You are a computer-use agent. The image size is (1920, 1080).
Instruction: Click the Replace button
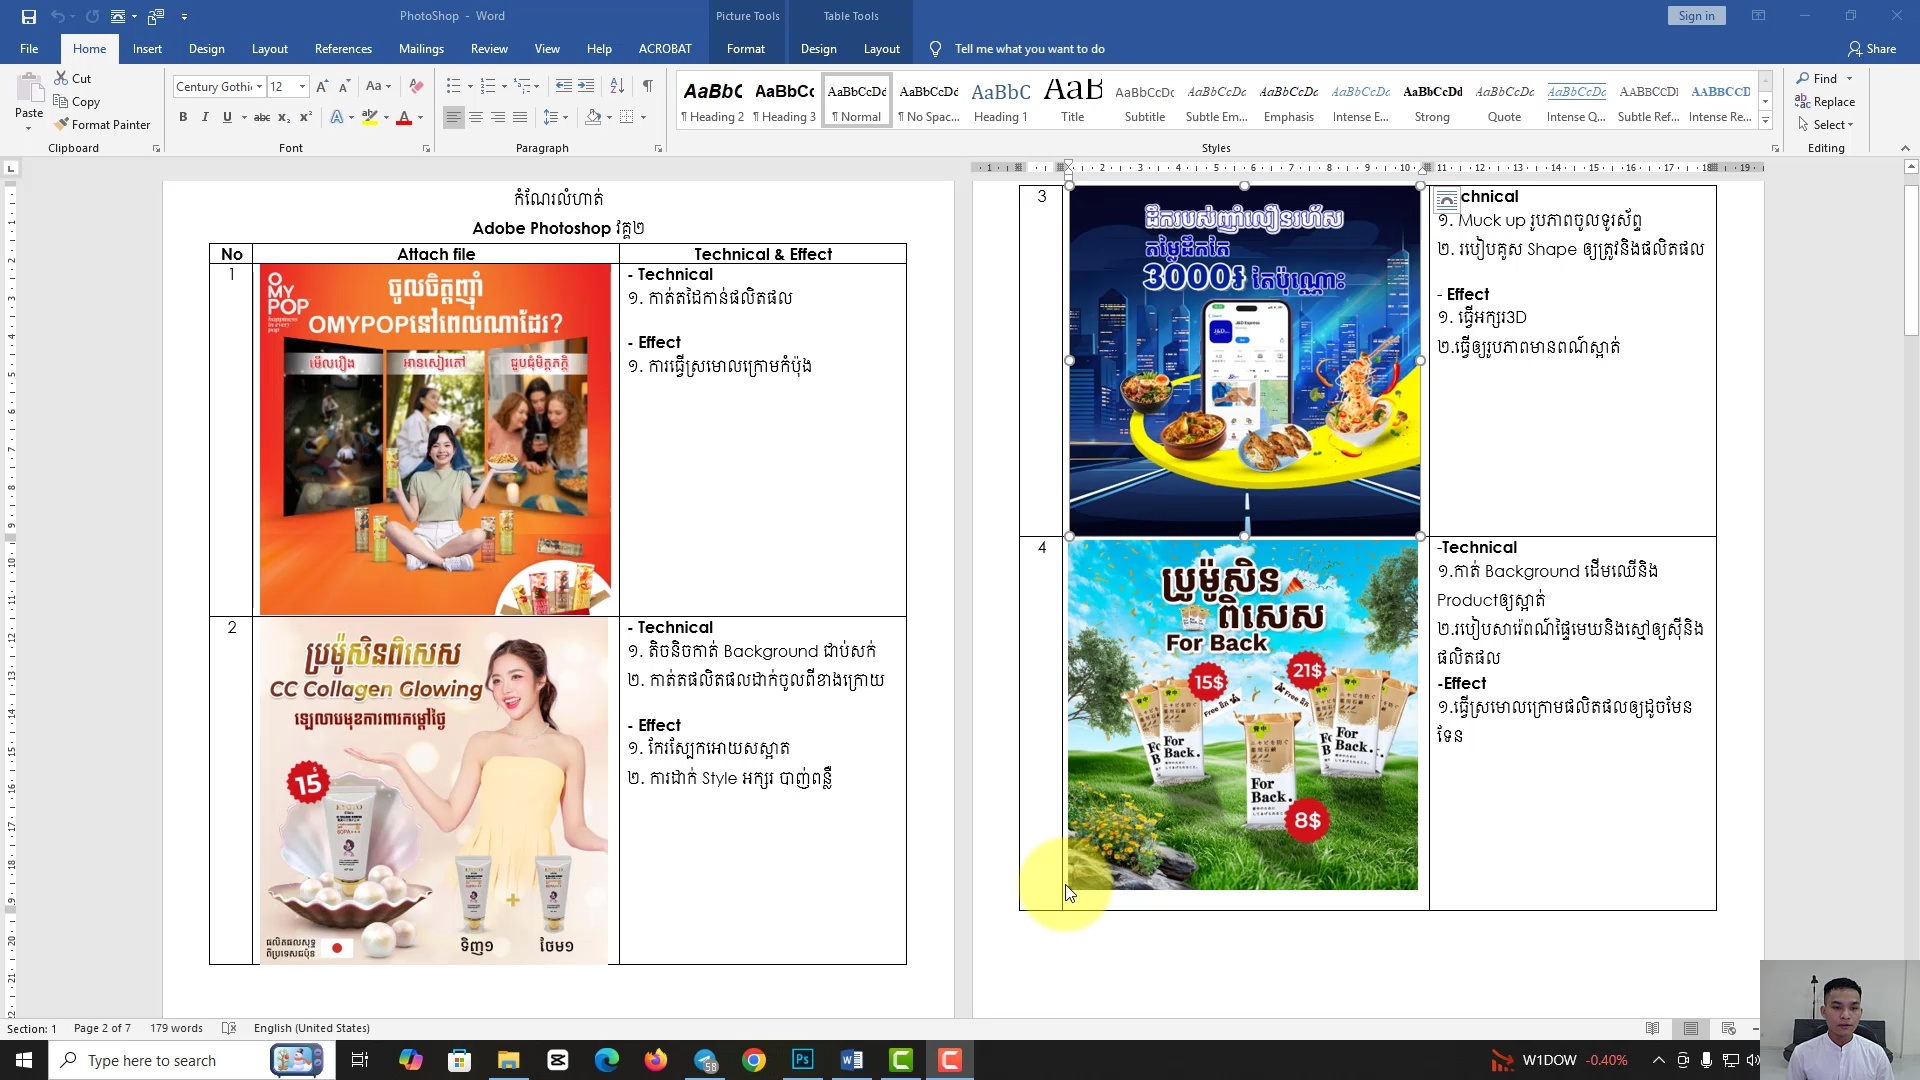1826,102
